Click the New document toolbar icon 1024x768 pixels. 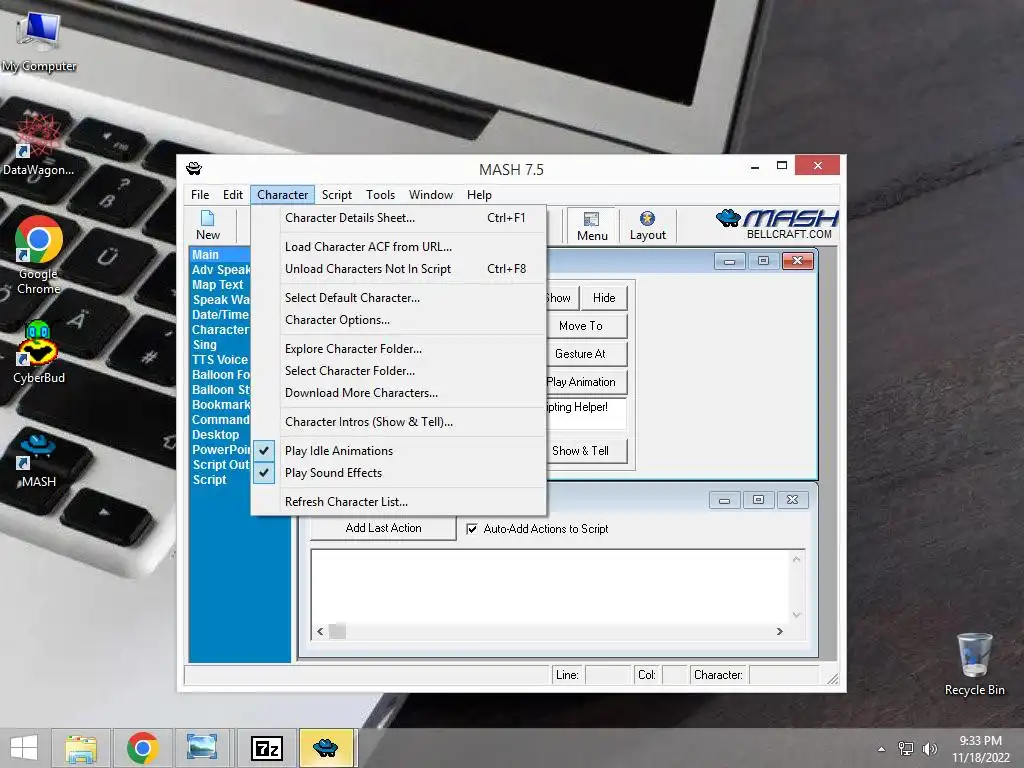pos(208,225)
